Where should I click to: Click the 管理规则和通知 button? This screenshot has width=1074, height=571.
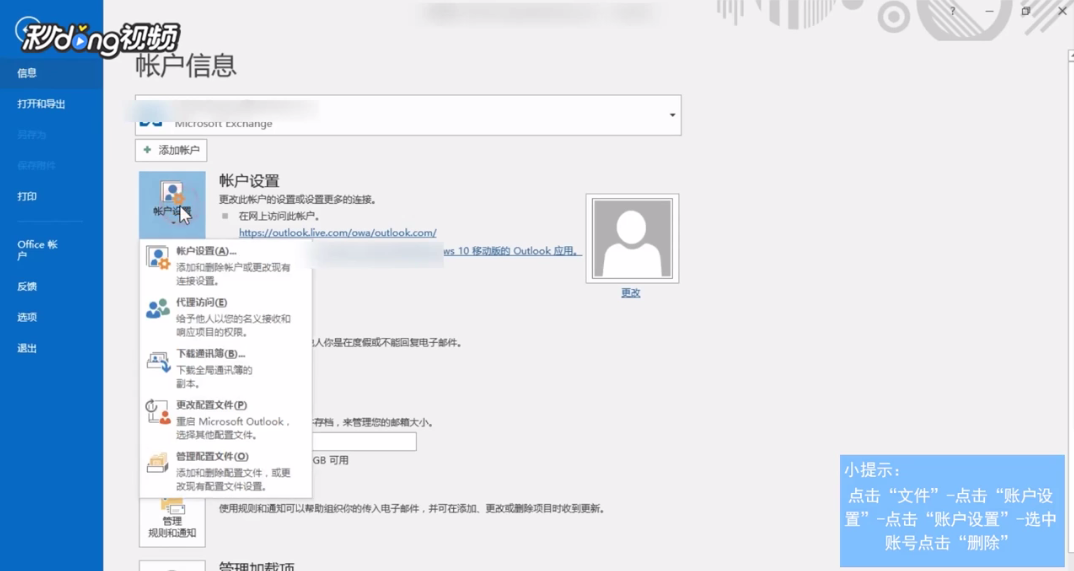[x=172, y=522]
